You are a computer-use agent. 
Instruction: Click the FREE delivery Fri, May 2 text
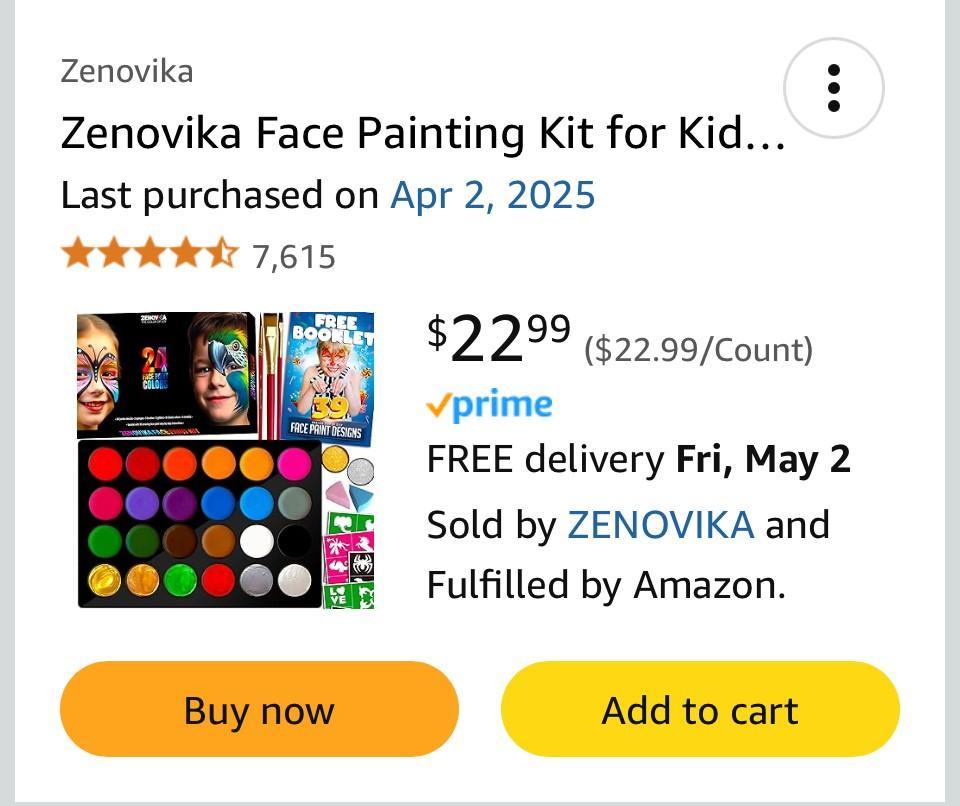point(638,460)
